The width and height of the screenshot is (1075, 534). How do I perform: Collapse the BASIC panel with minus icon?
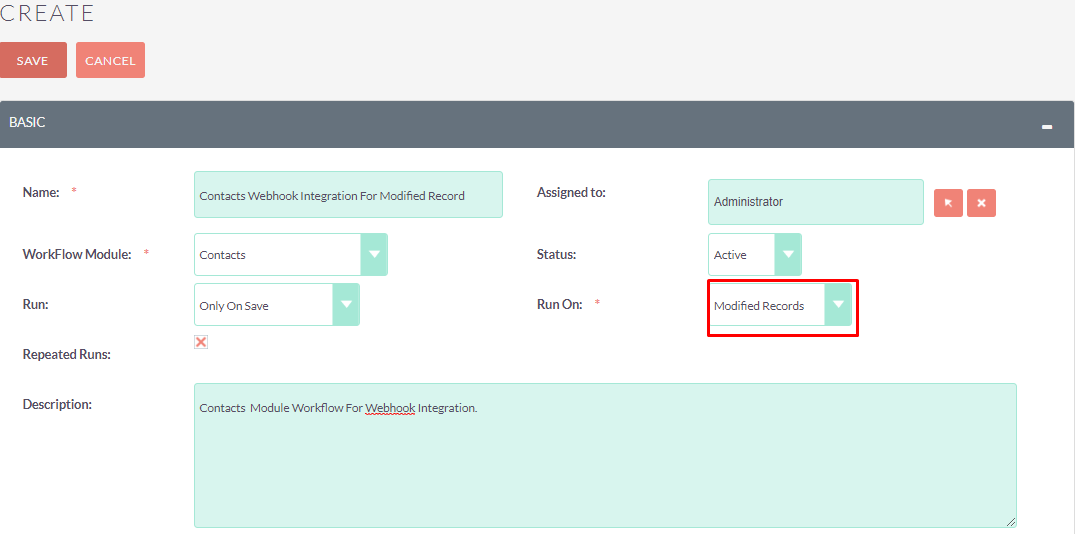click(1047, 127)
